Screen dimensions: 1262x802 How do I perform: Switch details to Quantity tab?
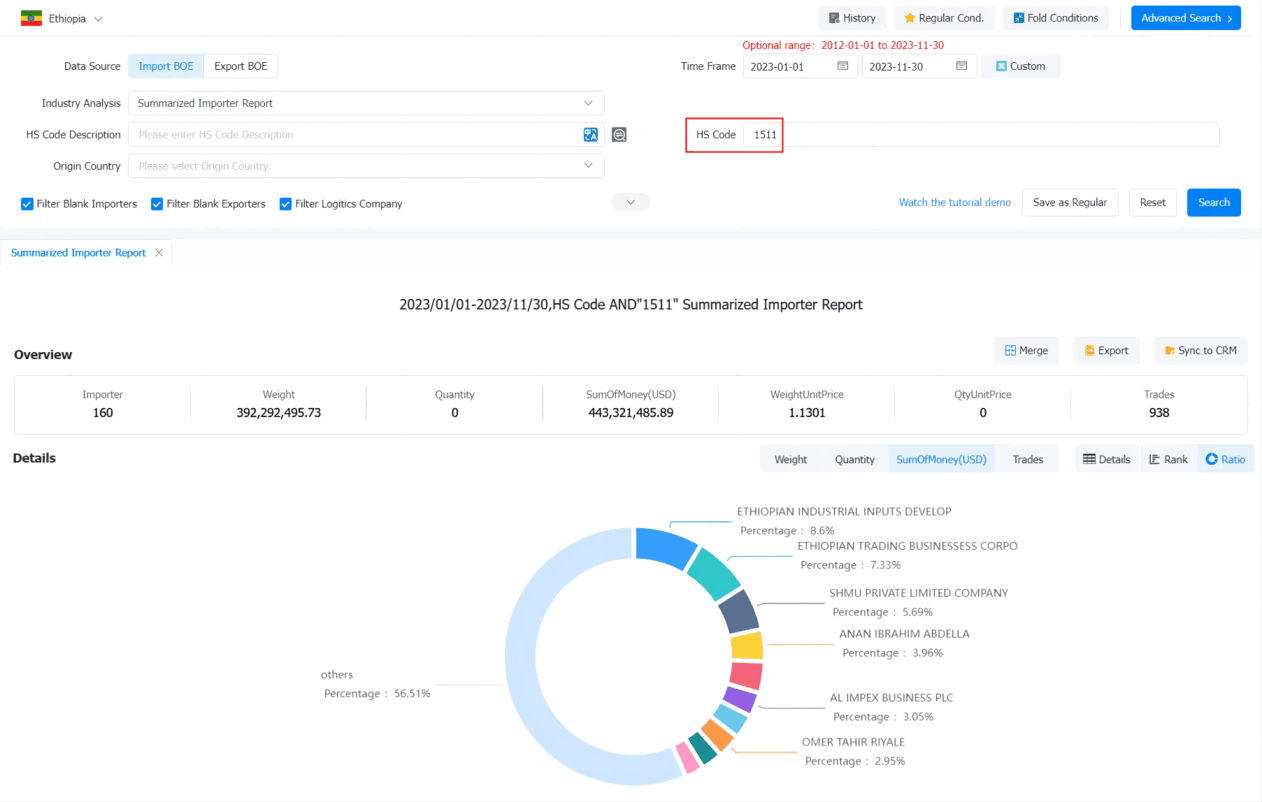tap(855, 459)
